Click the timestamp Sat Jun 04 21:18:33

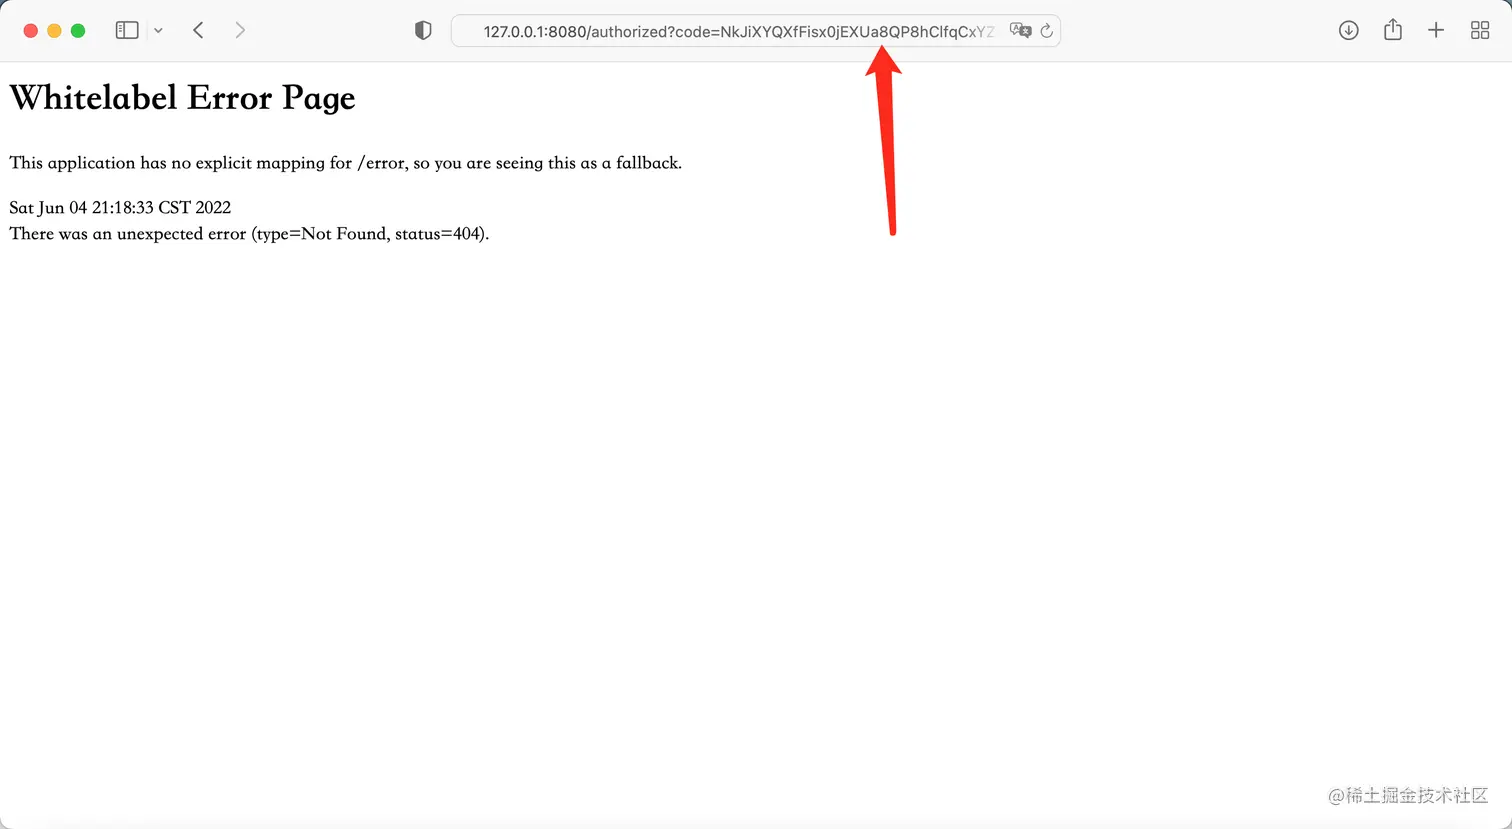click(x=119, y=207)
